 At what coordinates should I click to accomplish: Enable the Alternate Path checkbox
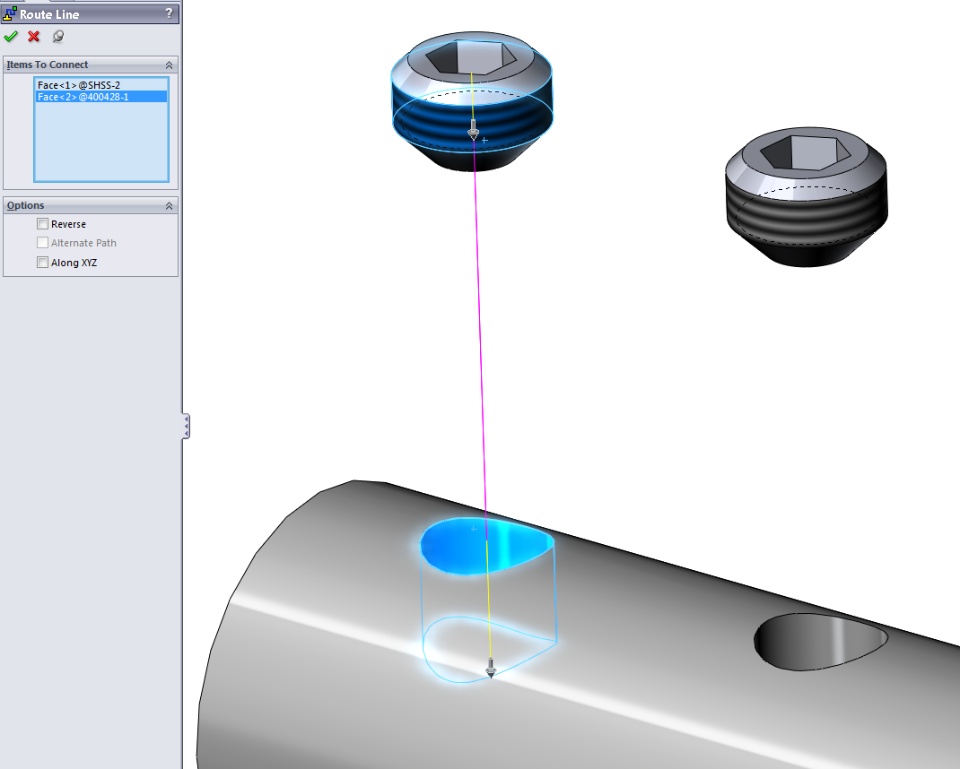[x=42, y=243]
